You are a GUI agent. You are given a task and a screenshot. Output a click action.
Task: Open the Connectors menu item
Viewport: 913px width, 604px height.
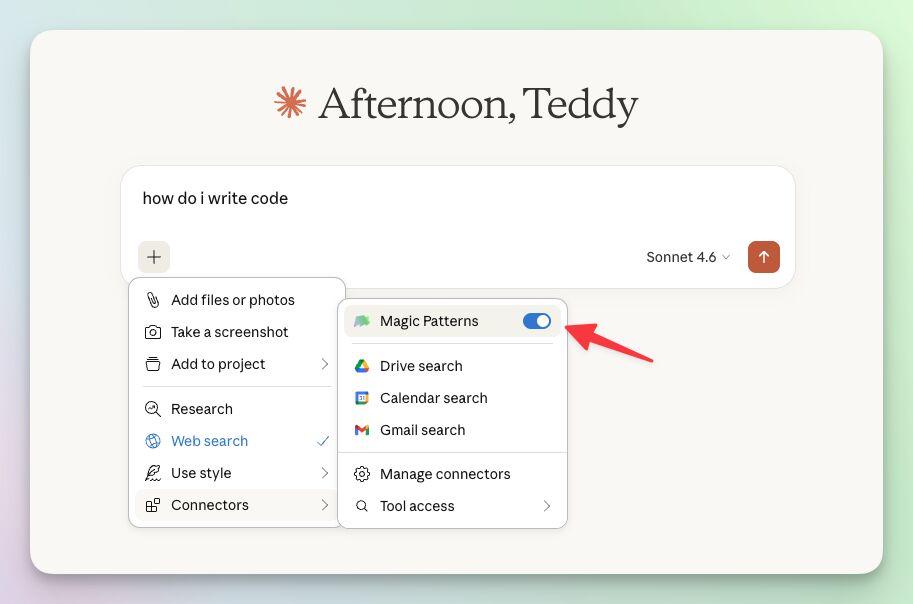pos(210,505)
